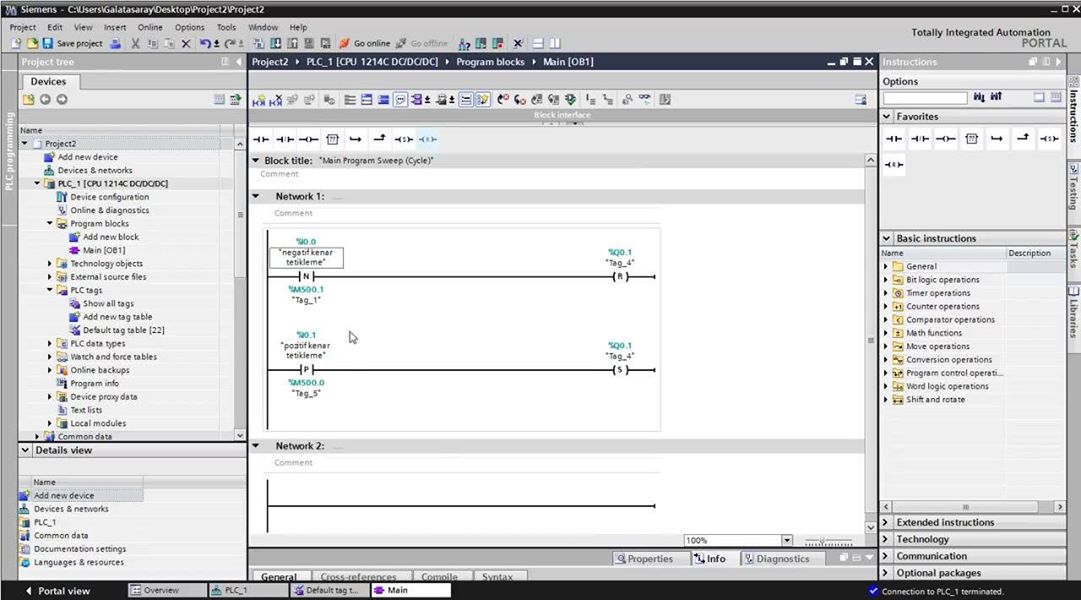Viewport: 1081px width, 600px height.
Task: Select normally open contact in Instructions panel Favorites
Action: pyautogui.click(x=894, y=139)
